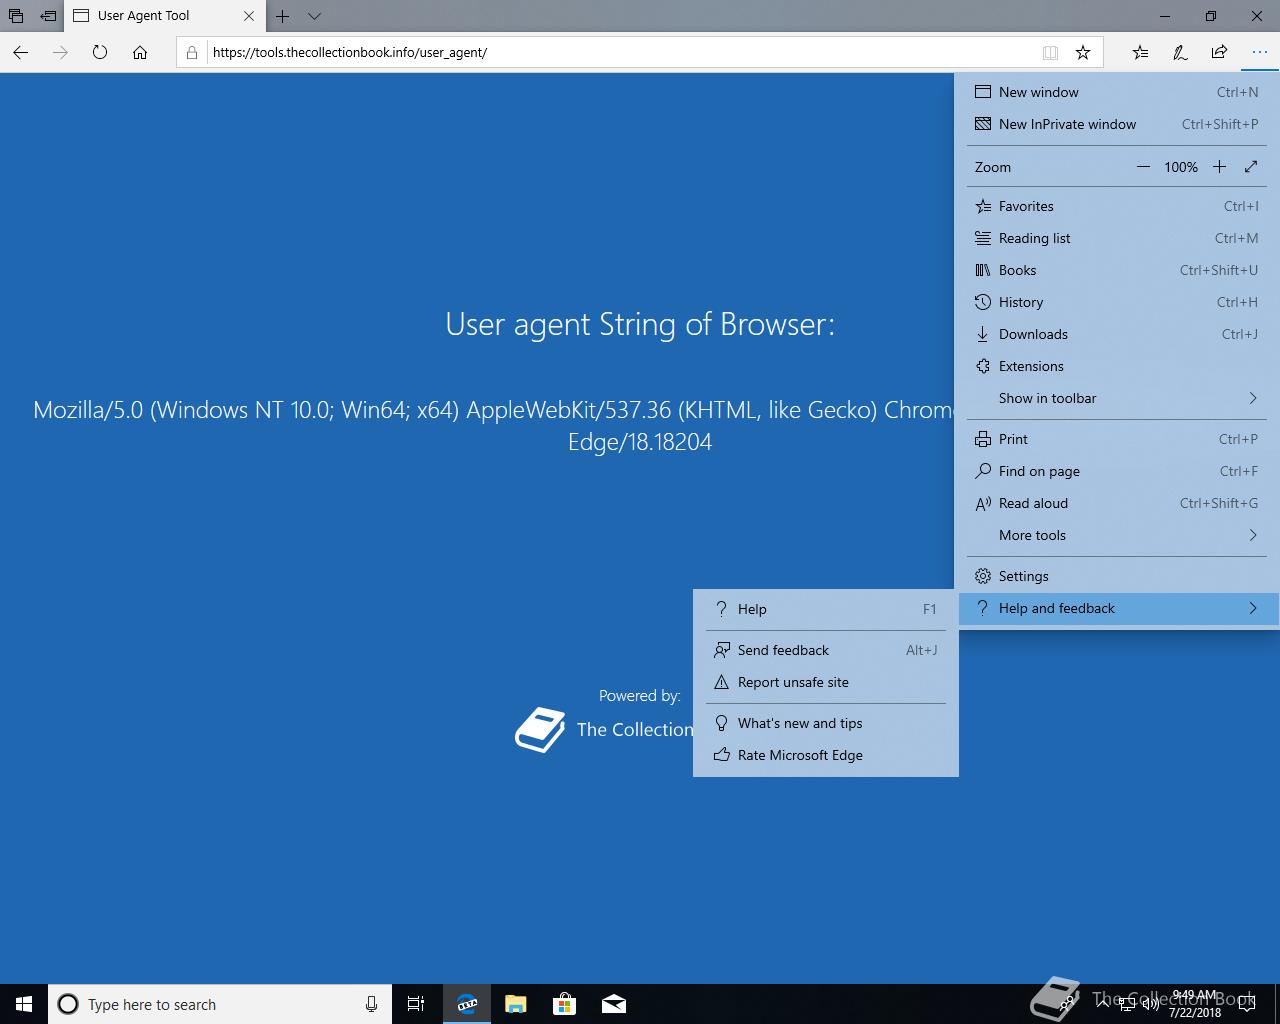Image resolution: width=1280 pixels, height=1024 pixels.
Task: Open Mail app from taskbar
Action: (614, 1004)
